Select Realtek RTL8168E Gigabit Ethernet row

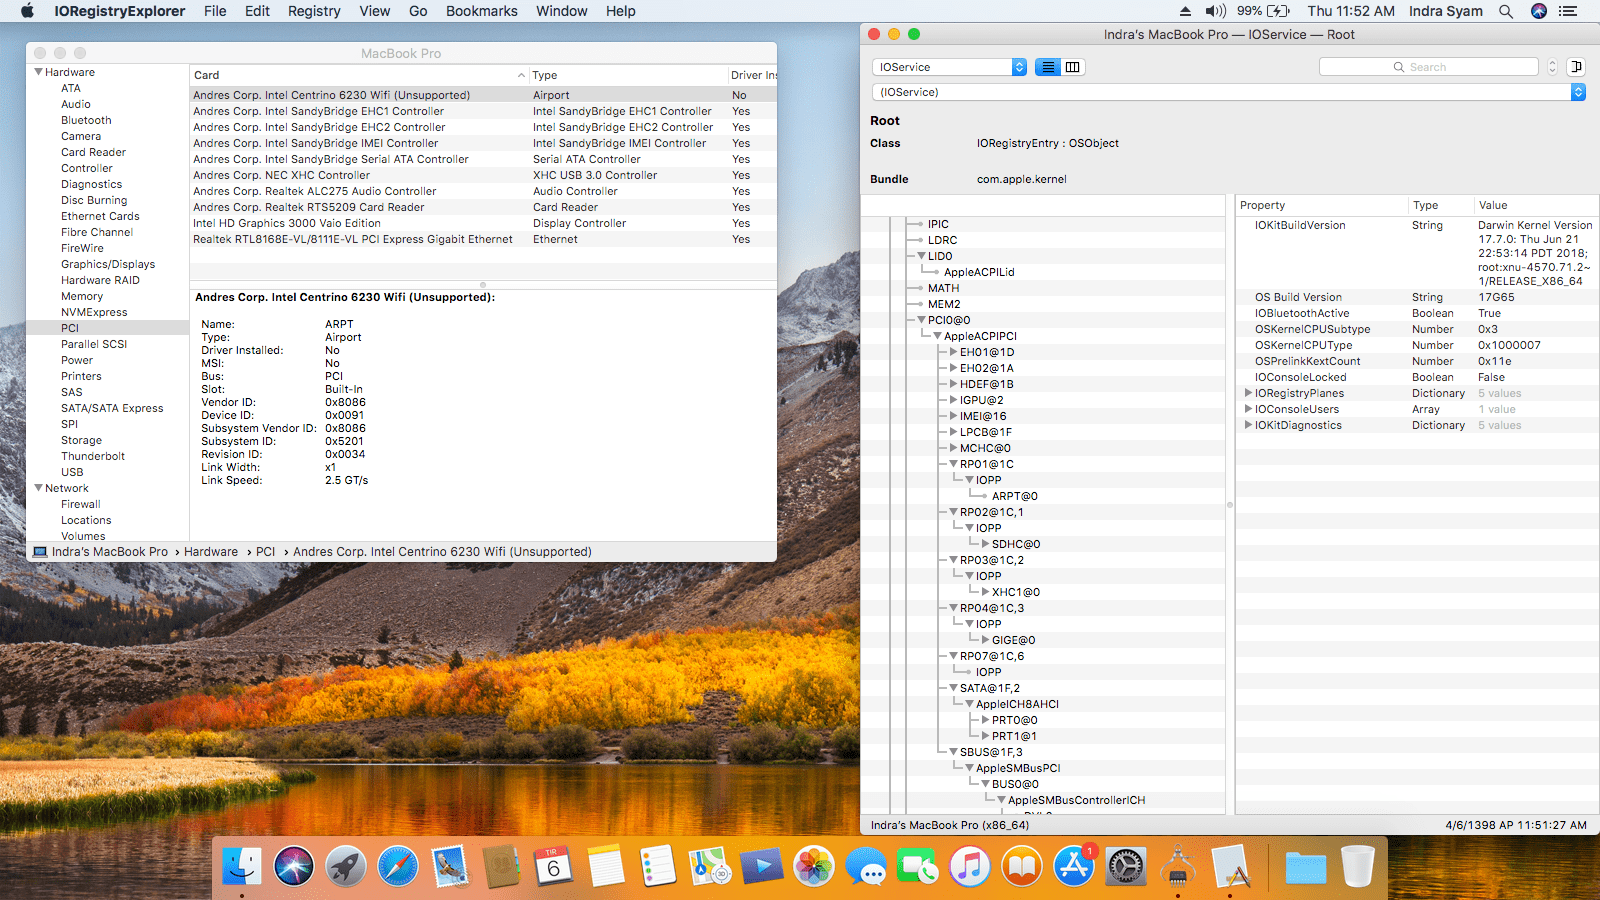[483, 239]
